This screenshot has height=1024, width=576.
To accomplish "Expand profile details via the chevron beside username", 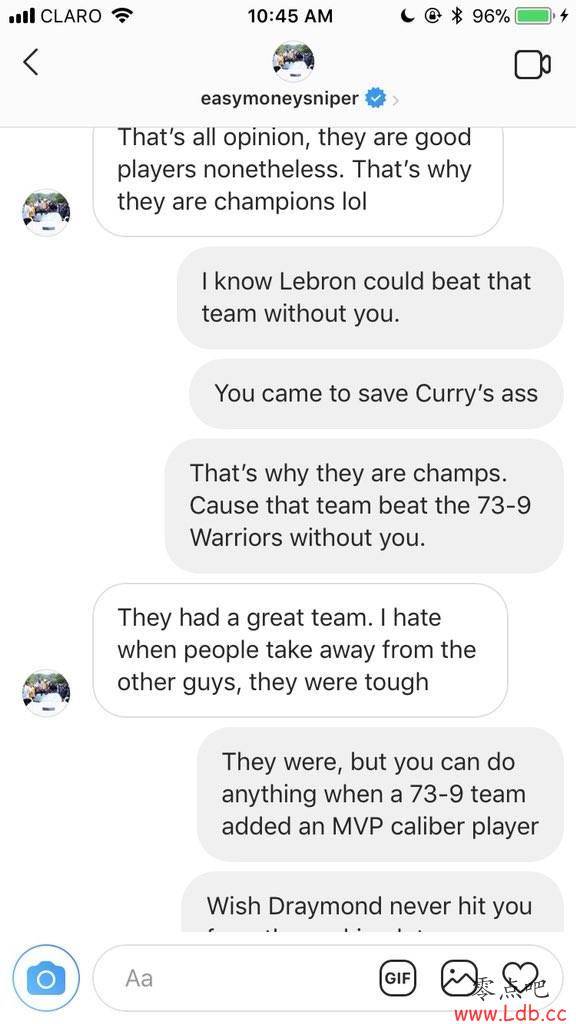I will (395, 100).
